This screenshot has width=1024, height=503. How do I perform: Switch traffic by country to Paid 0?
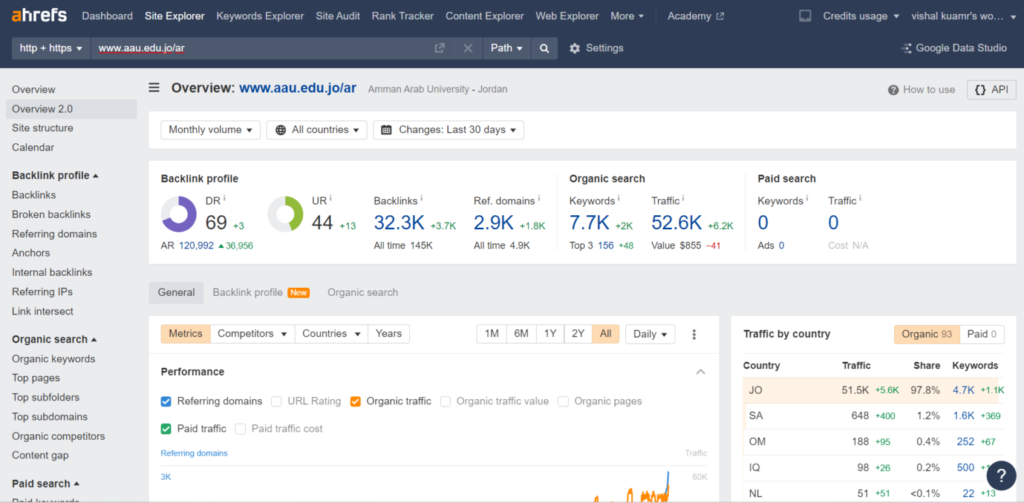tap(982, 334)
